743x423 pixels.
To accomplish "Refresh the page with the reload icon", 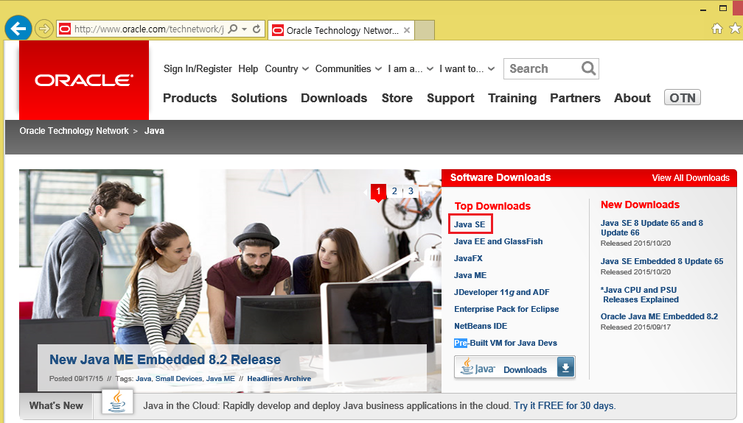I will [256, 29].
